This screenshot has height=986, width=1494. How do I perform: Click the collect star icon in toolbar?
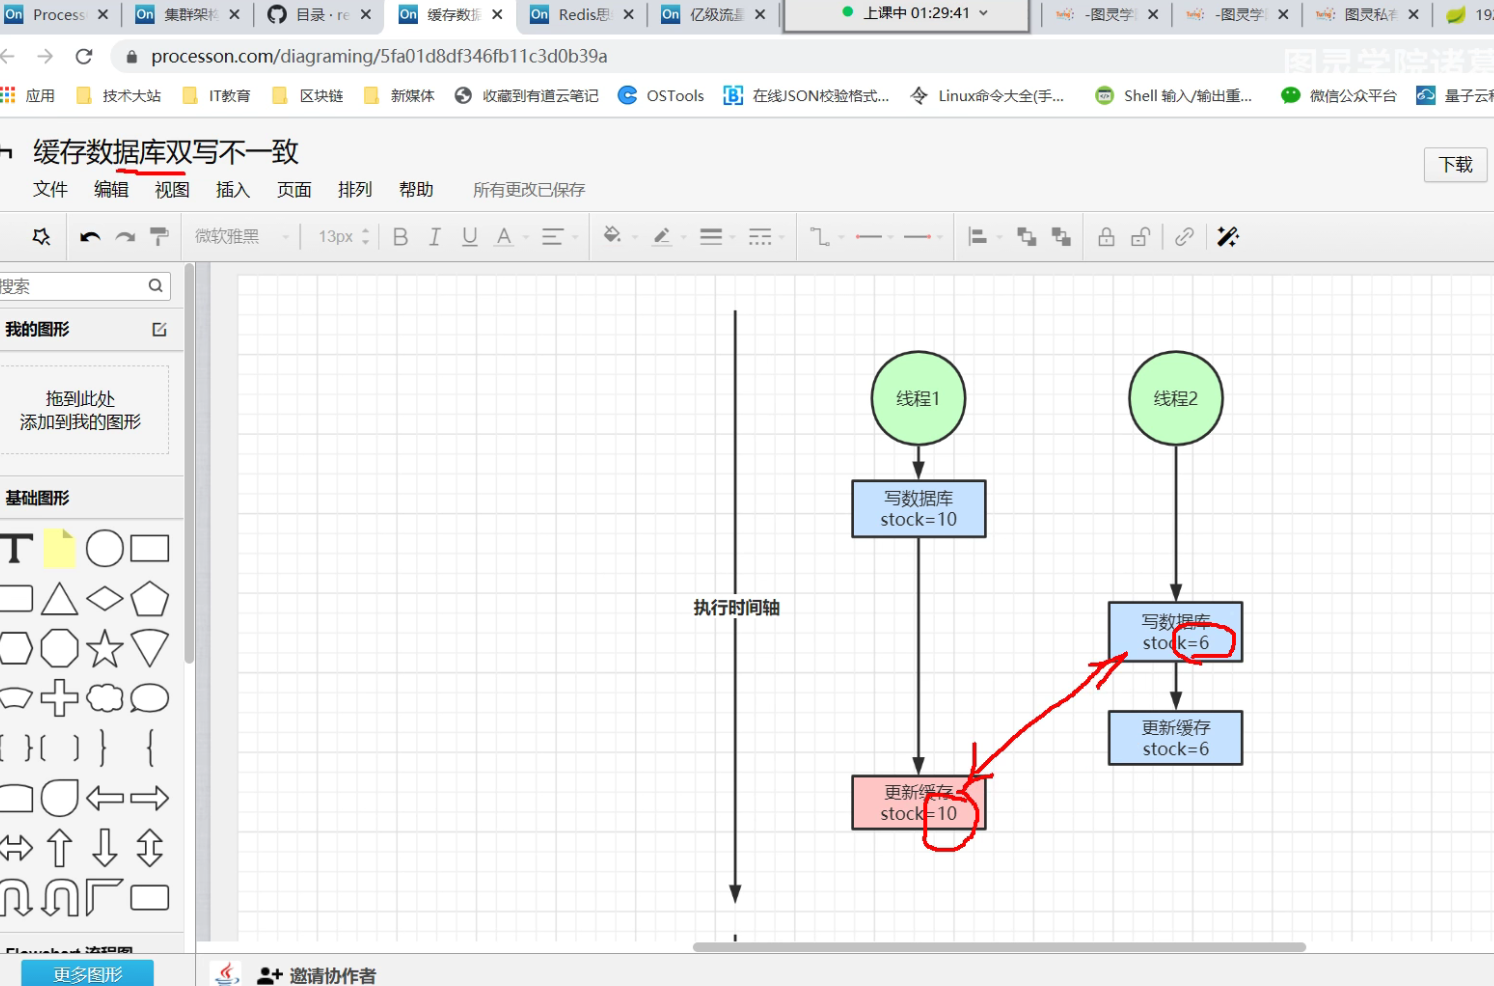41,237
